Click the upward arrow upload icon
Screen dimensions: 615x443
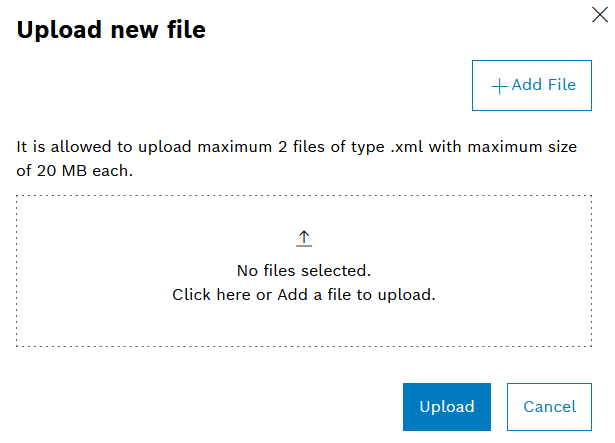(304, 238)
